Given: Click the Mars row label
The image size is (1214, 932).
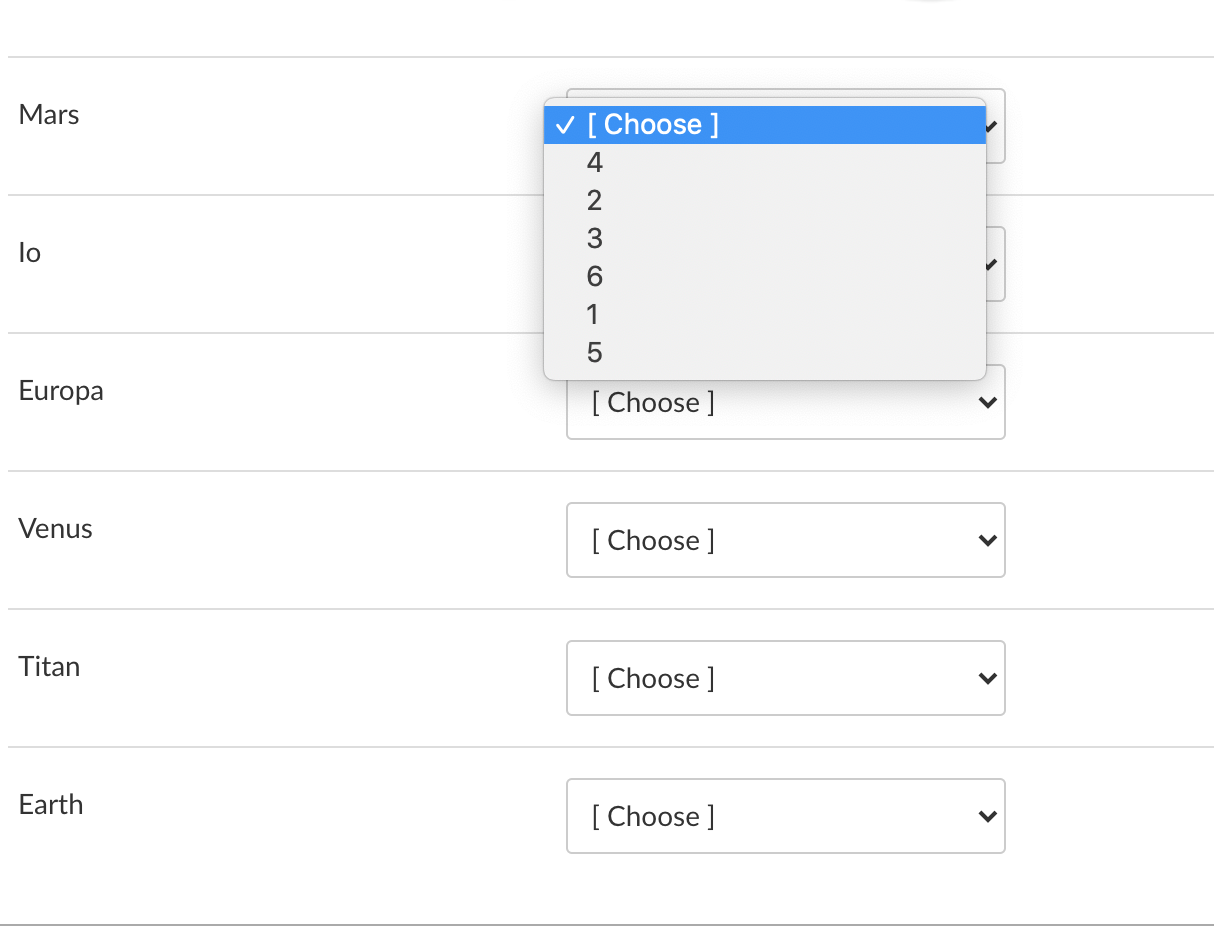Looking at the screenshot, I should click(49, 115).
